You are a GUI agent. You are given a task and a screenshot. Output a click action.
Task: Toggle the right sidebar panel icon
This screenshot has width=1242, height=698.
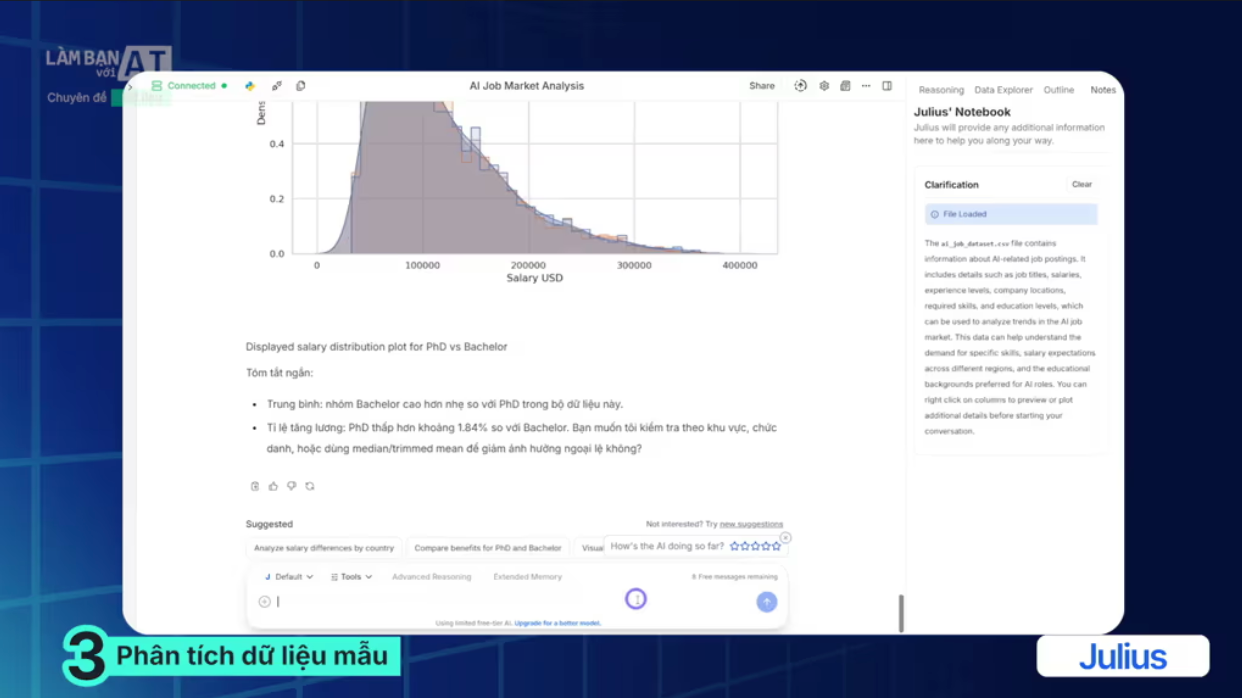(887, 86)
